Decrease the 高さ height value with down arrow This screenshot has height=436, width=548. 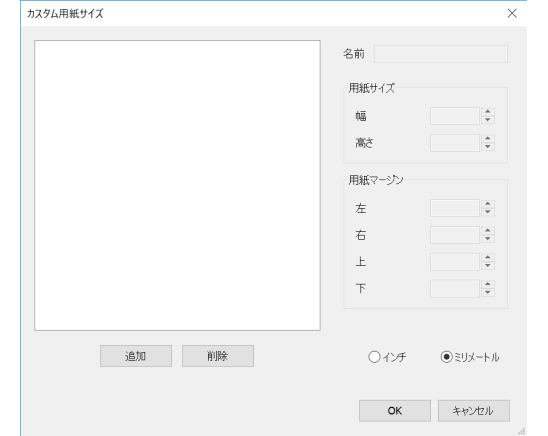pyautogui.click(x=488, y=147)
